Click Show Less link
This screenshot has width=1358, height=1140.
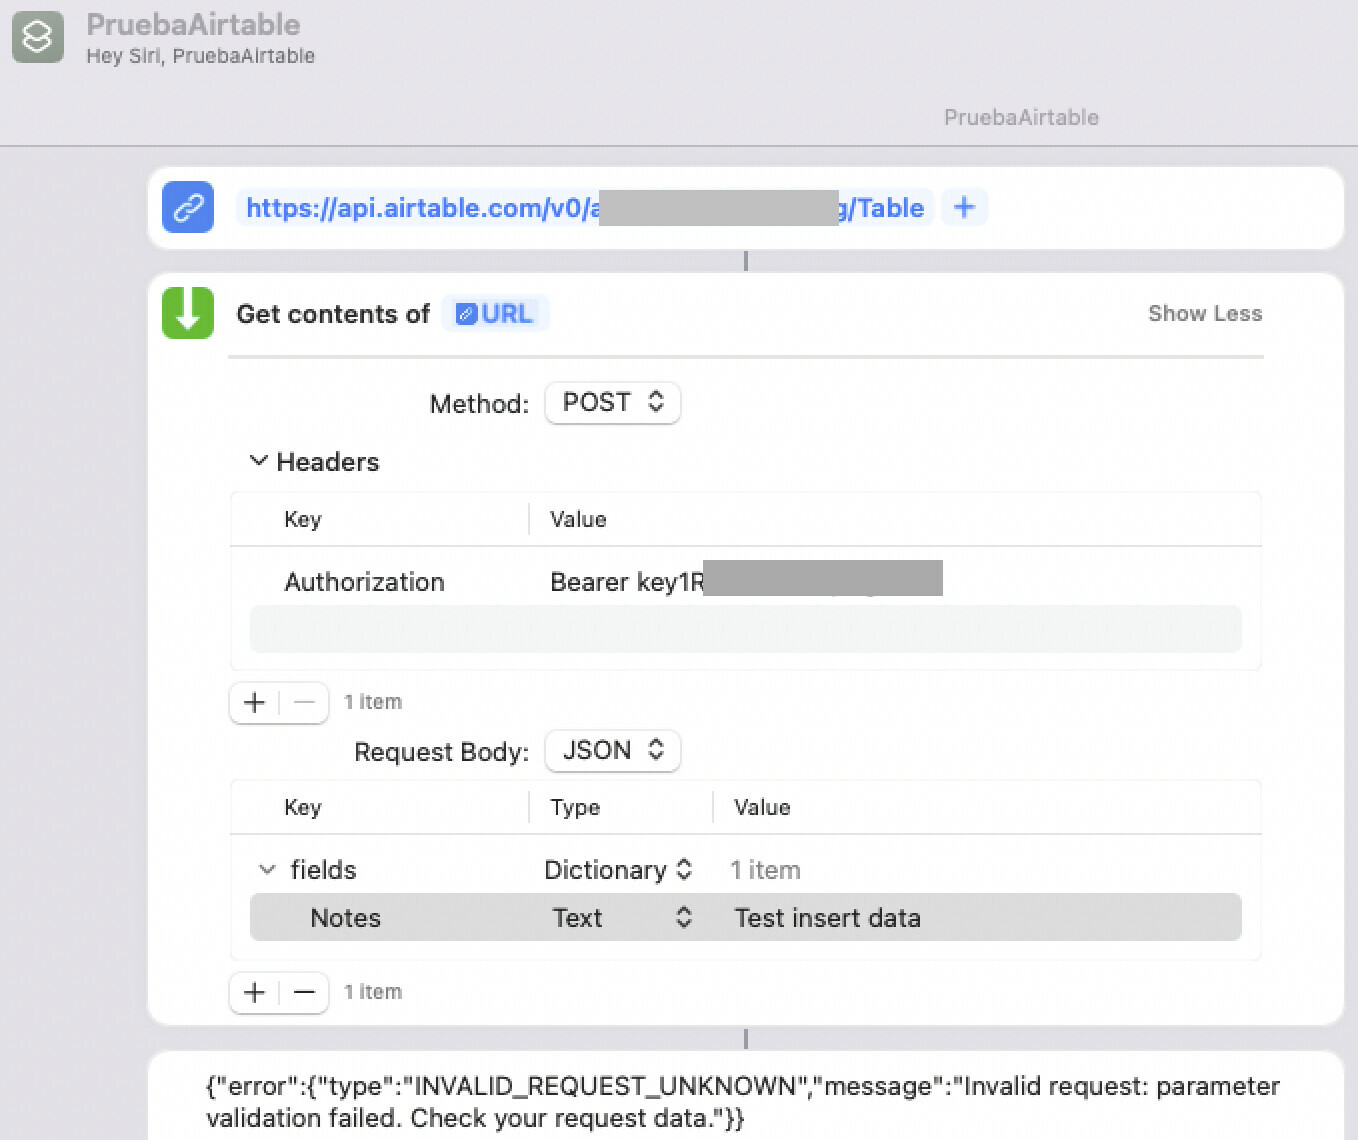tap(1205, 313)
